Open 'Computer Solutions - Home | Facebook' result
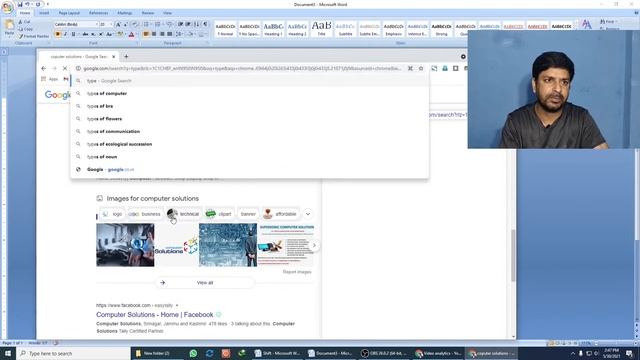The height and width of the screenshot is (360, 640). point(155,315)
